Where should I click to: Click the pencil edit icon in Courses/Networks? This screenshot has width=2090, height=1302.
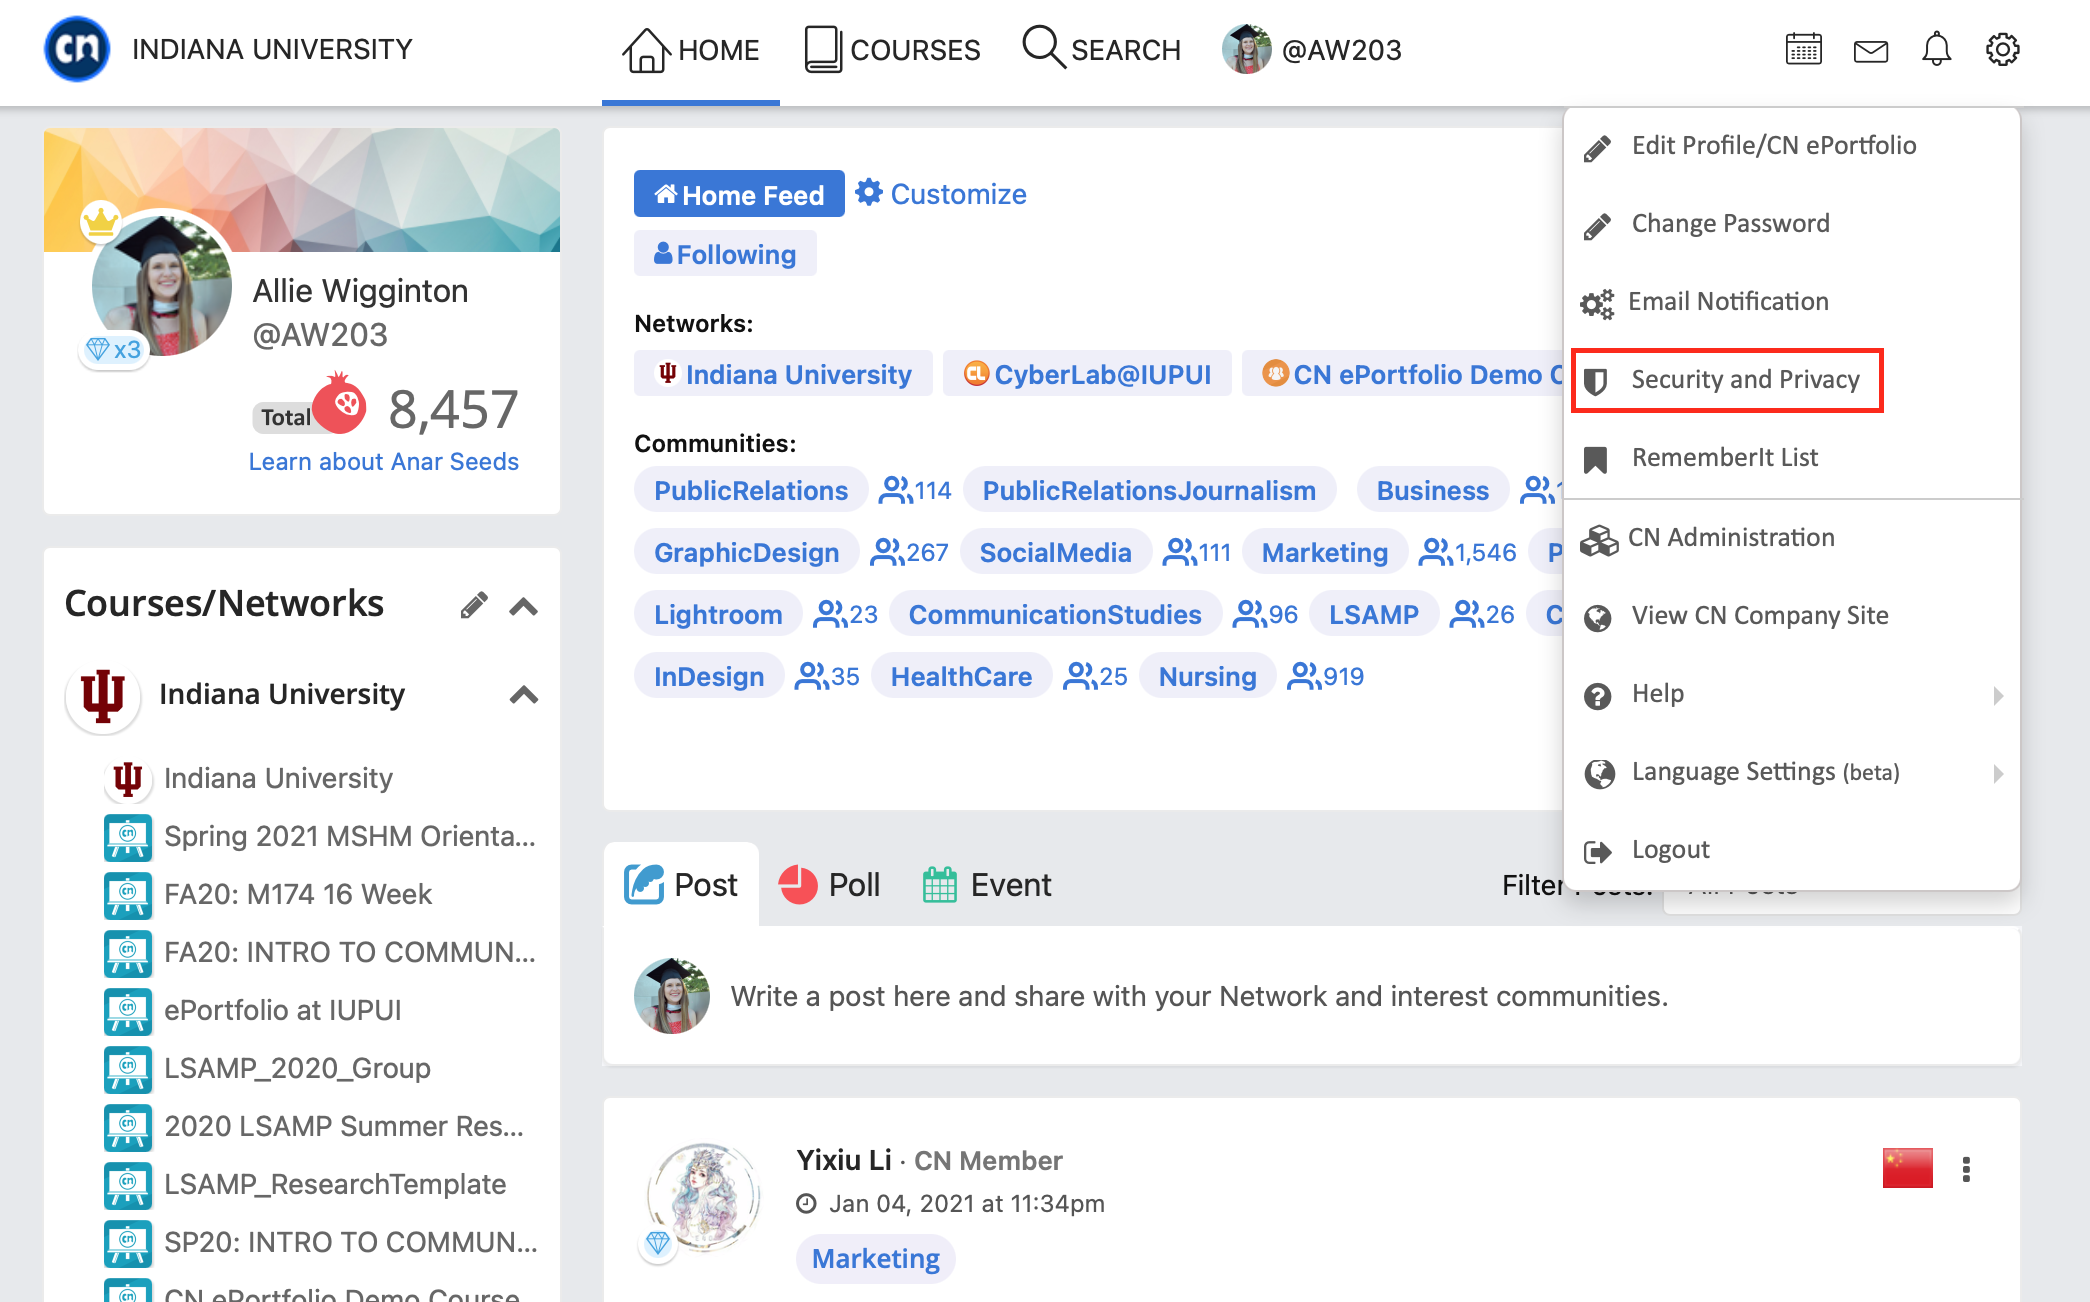click(x=474, y=605)
